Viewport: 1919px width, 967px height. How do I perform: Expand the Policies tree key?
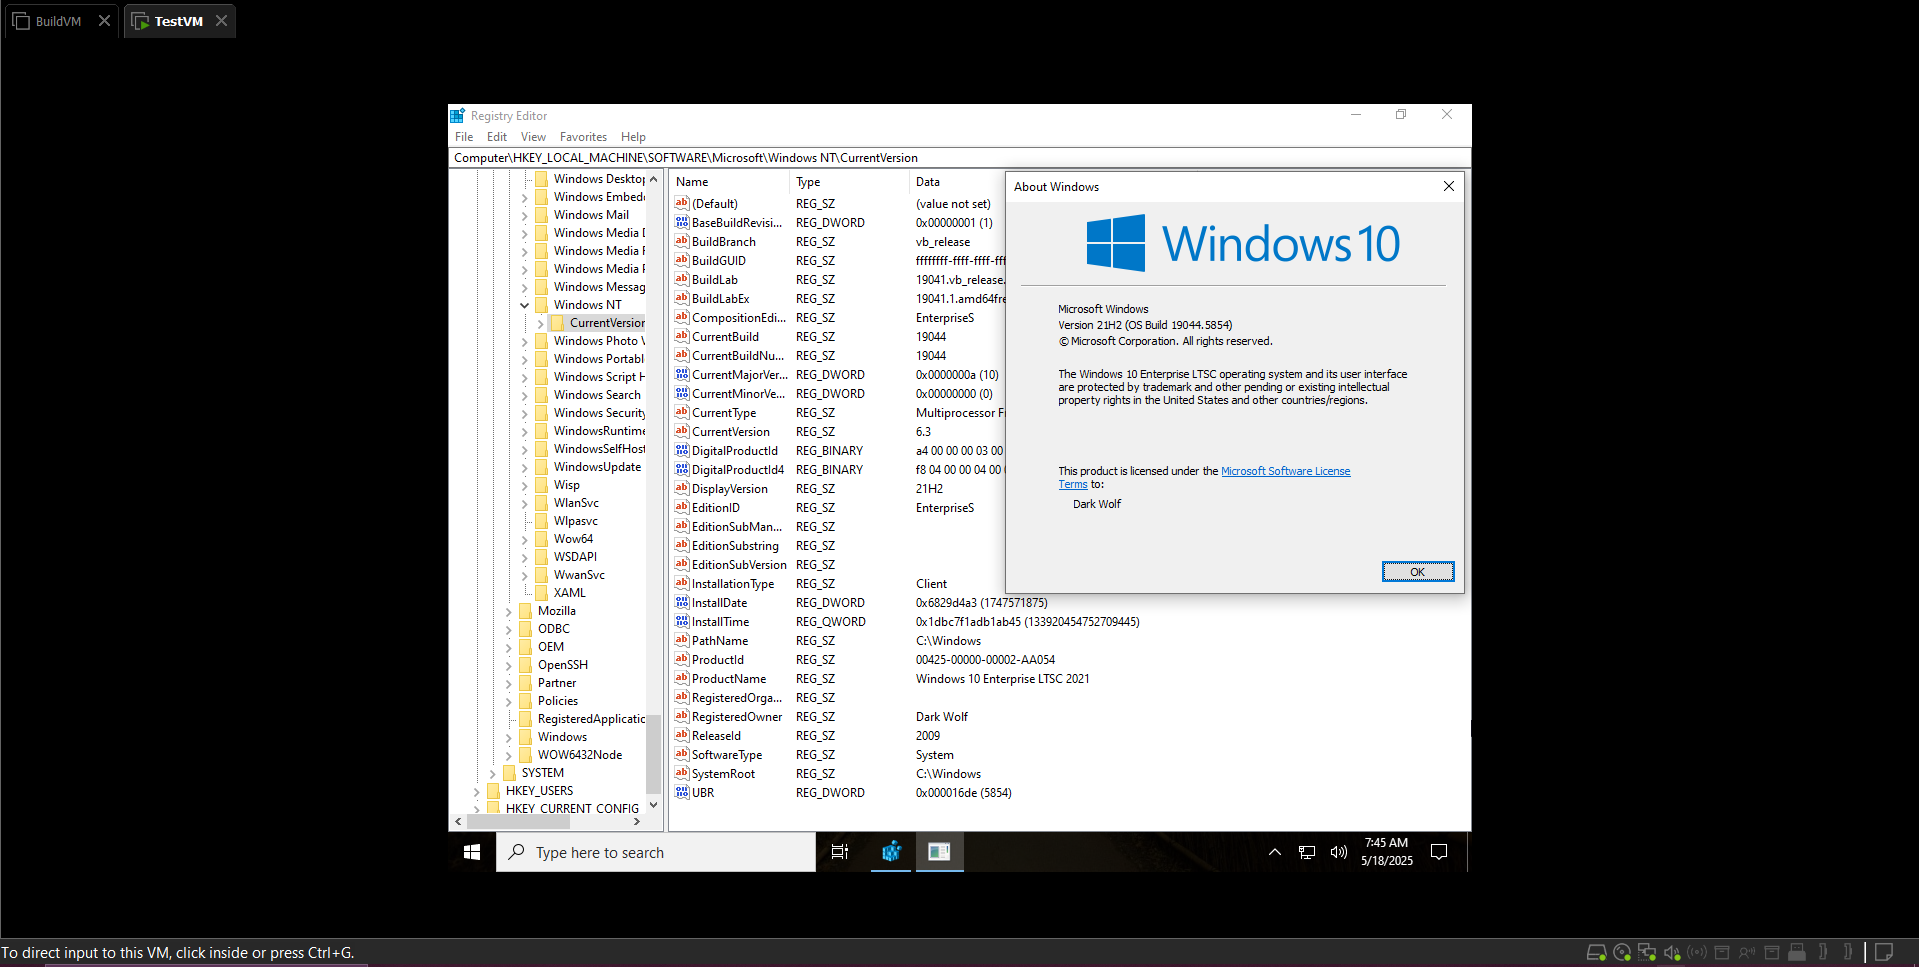click(508, 701)
